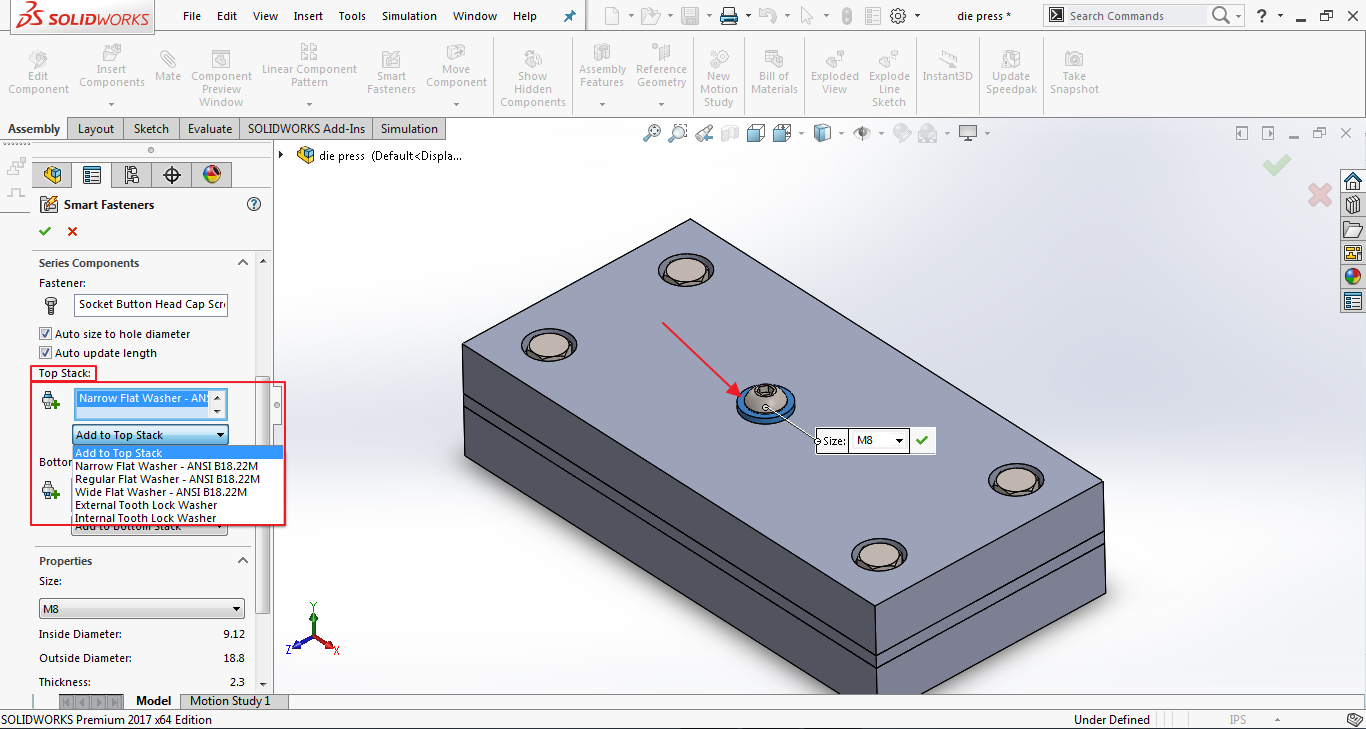Open the Properties Size M8 dropdown

point(142,608)
